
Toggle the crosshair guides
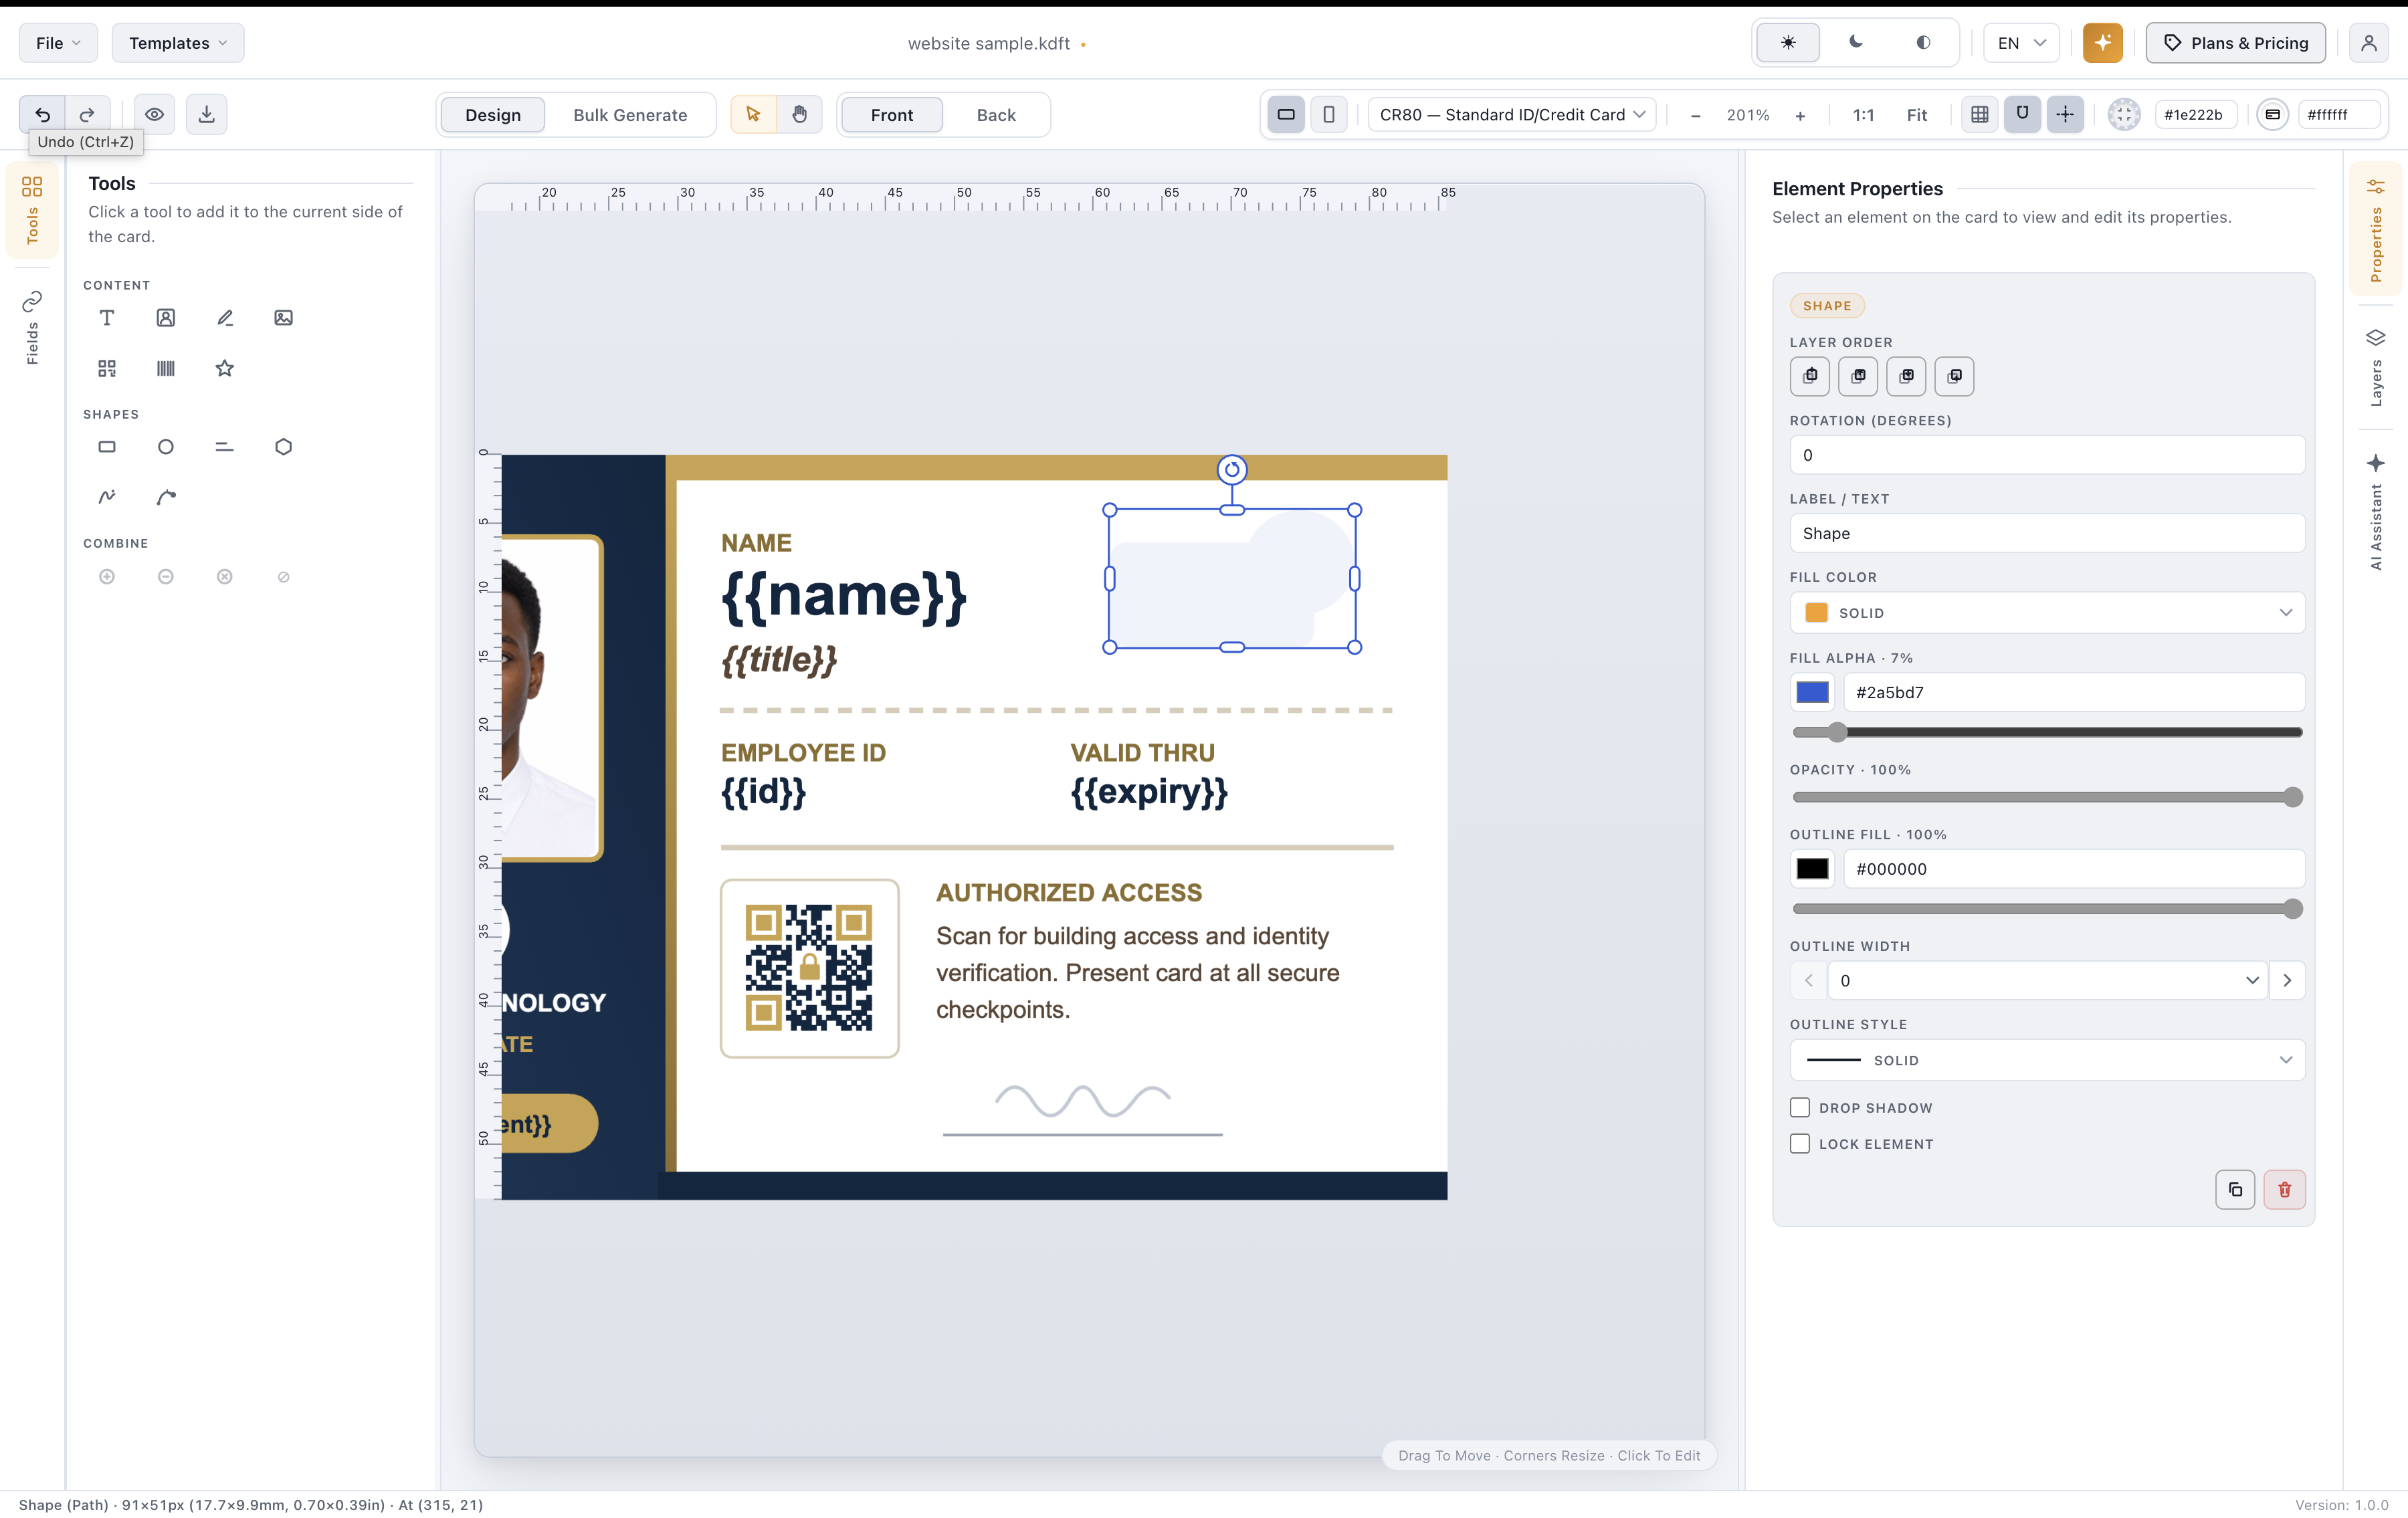pyautogui.click(x=2065, y=114)
